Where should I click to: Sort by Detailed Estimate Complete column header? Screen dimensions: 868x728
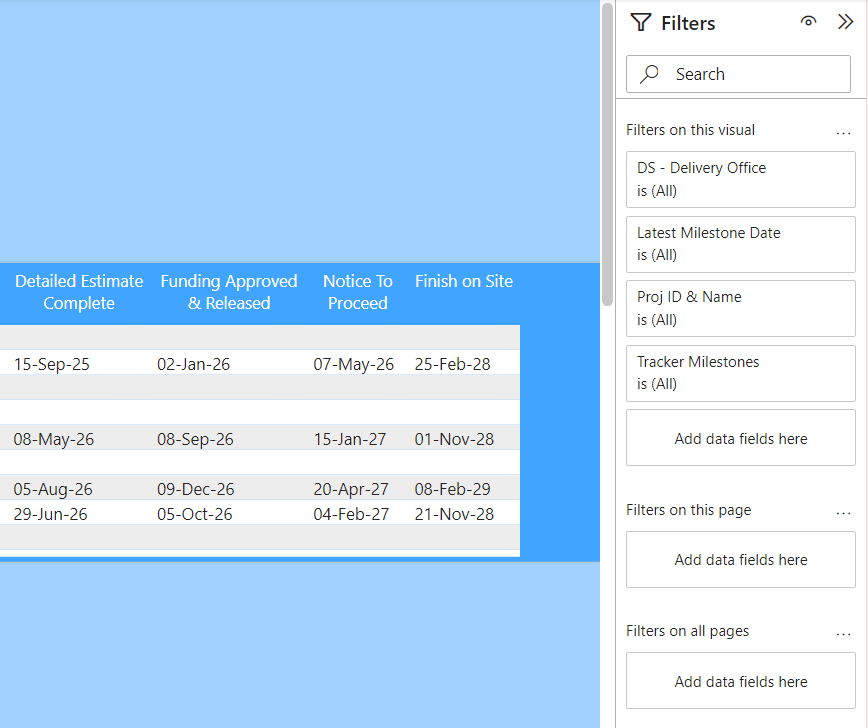pos(79,292)
